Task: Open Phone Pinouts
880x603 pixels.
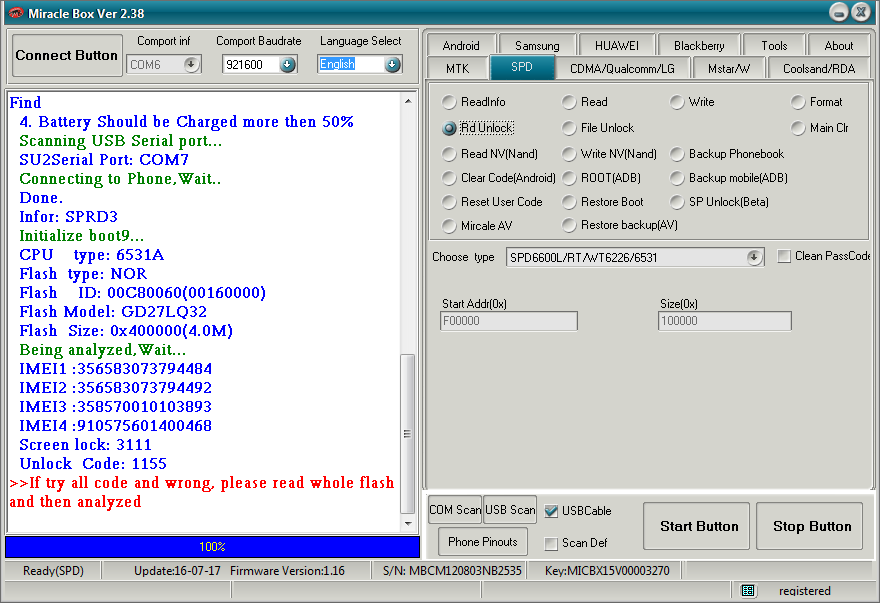Action: (483, 542)
